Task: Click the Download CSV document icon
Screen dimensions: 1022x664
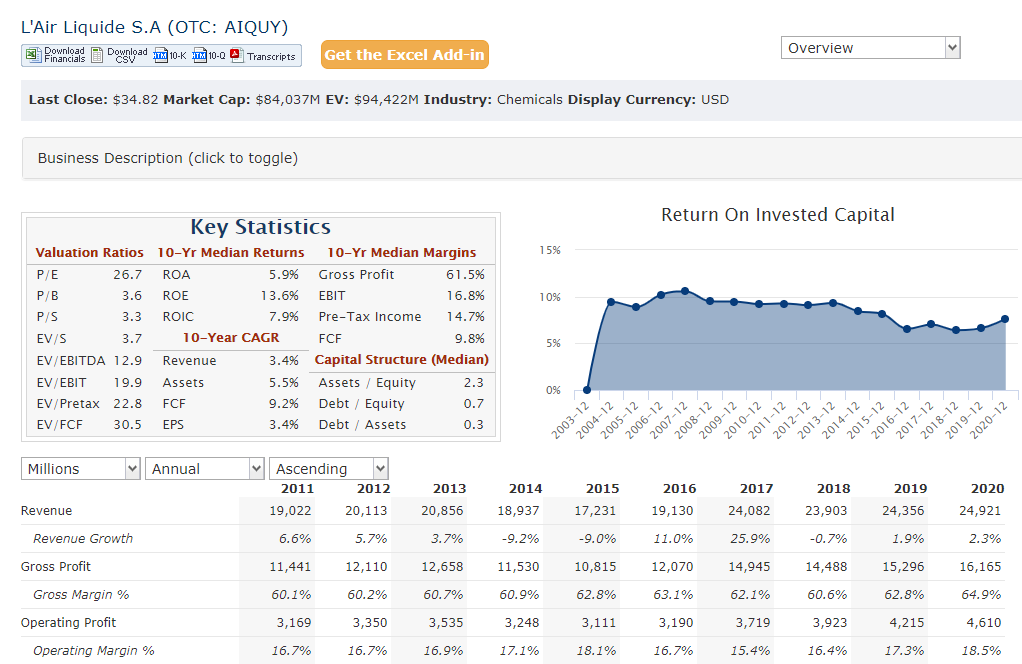Action: [97, 55]
